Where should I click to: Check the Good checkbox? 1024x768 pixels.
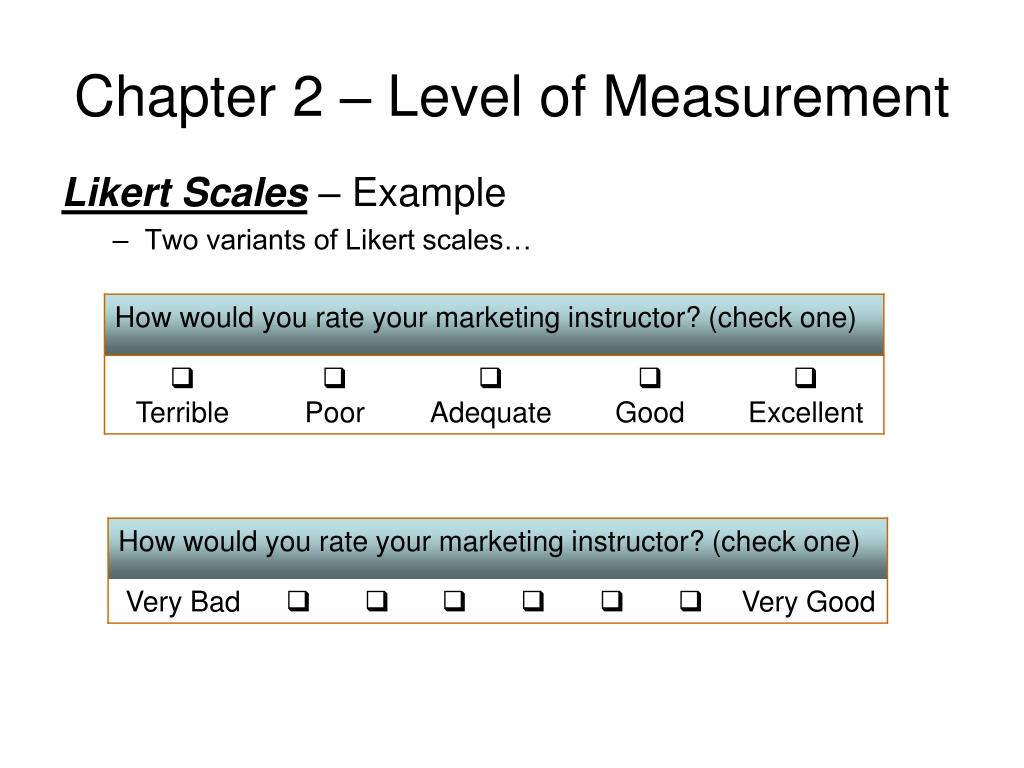pos(650,377)
